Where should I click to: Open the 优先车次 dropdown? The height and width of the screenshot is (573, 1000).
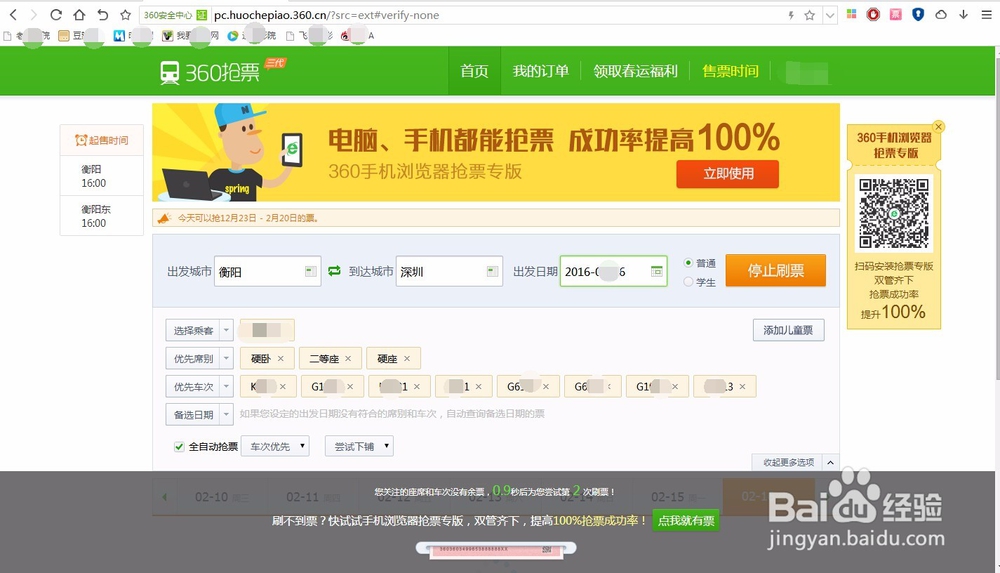pos(200,387)
